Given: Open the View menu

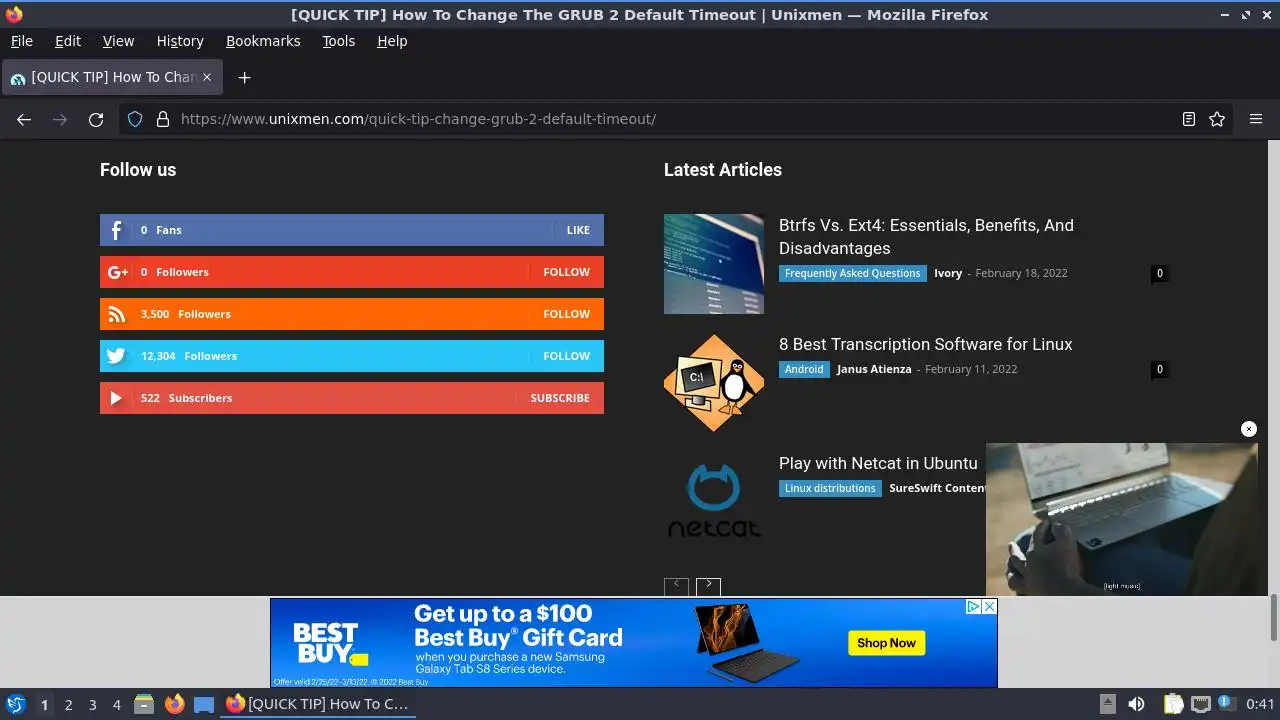Looking at the screenshot, I should click(118, 41).
